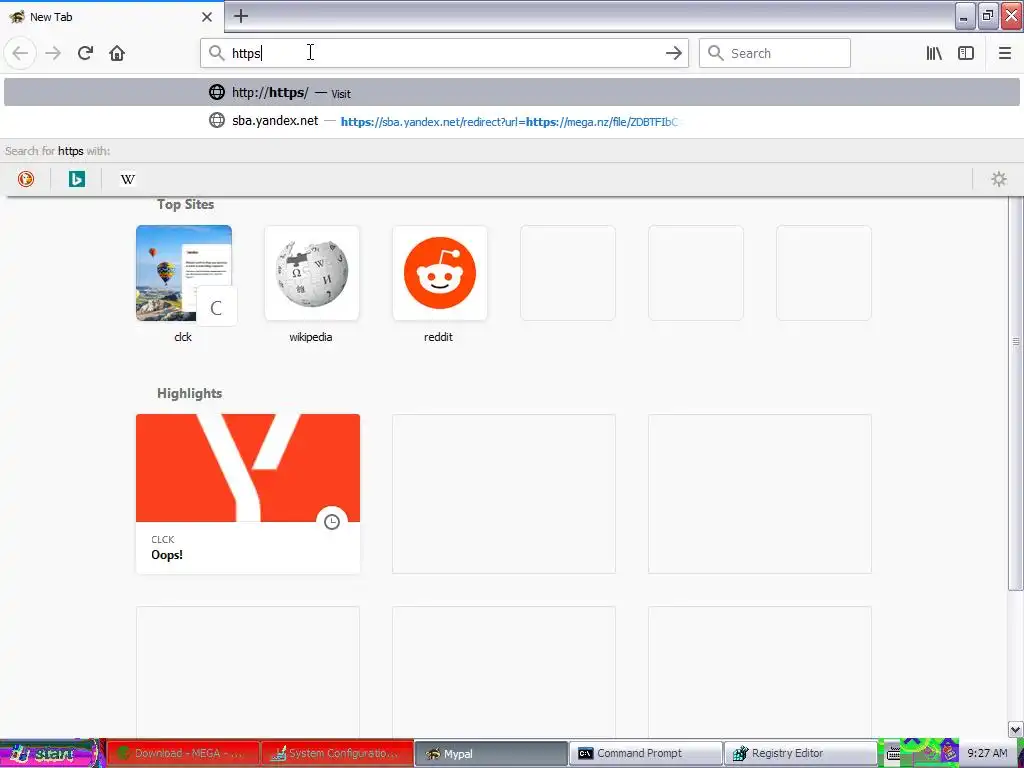
Task: Click the magnifier icon in Search box
Action: [x=716, y=53]
